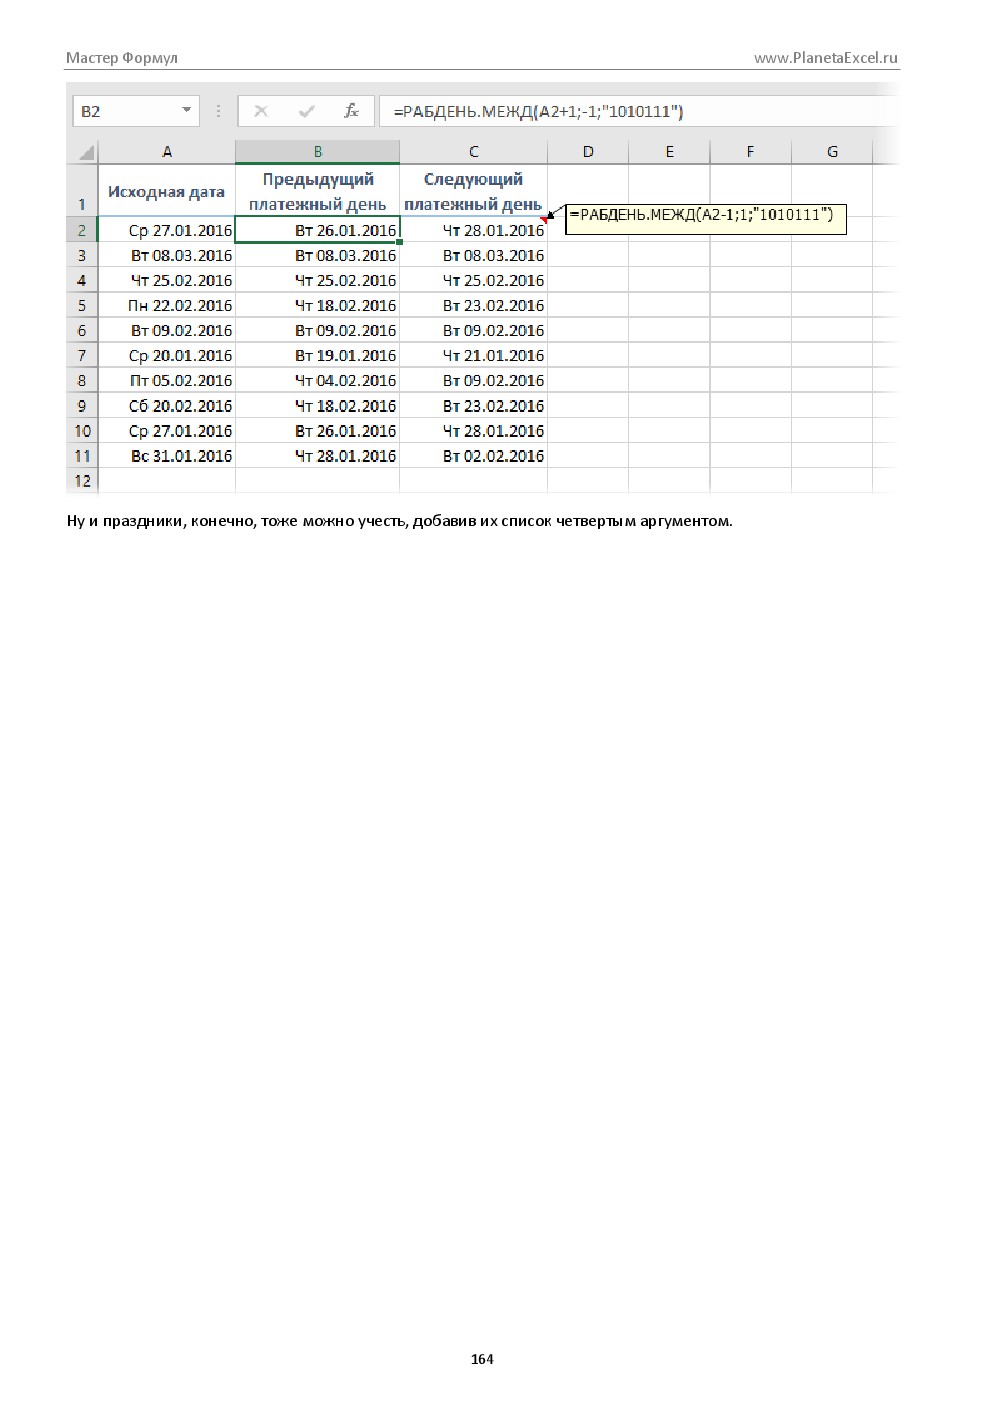992x1403 pixels.
Task: Select column C header
Action: [473, 152]
